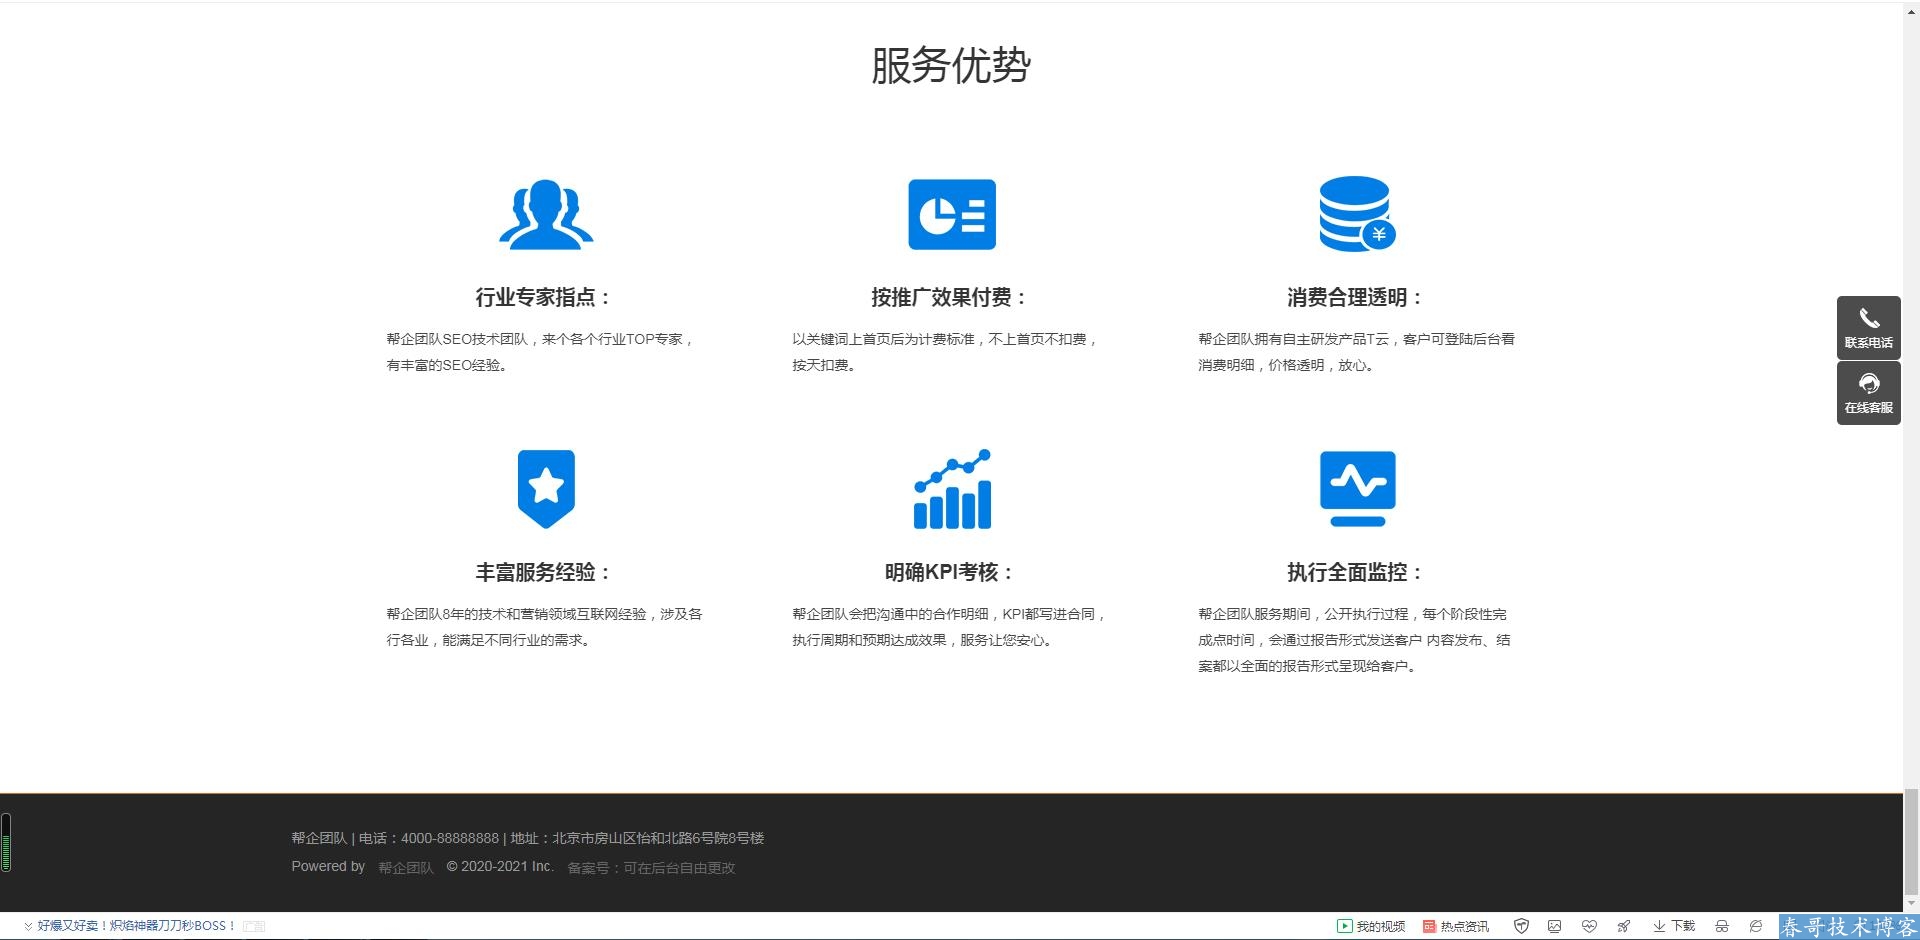Click the 消费合理透明 heading

1355,297
